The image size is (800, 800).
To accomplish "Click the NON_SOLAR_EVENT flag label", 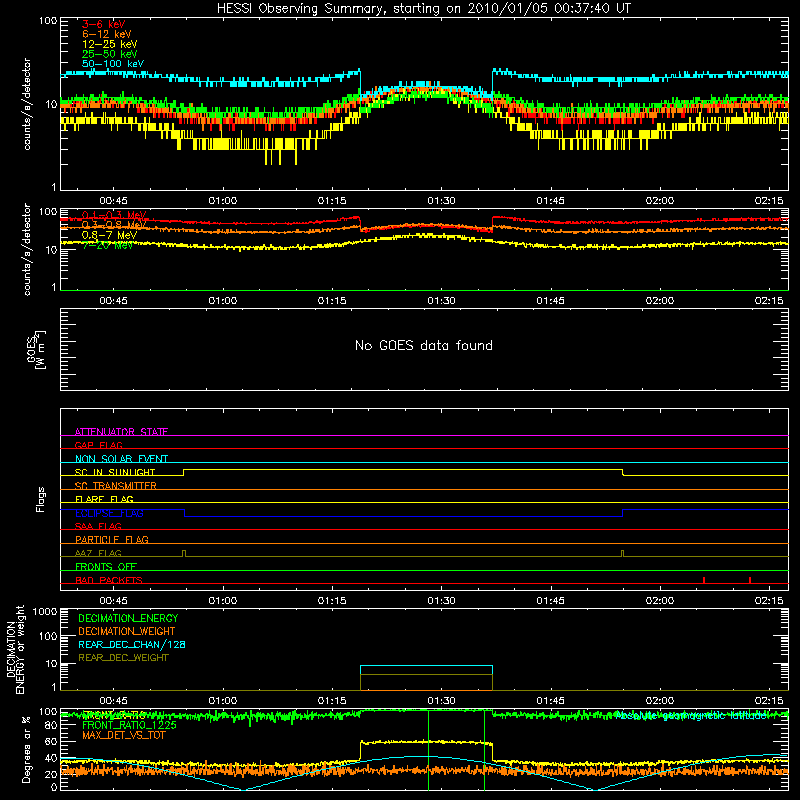I will pyautogui.click(x=121, y=459).
